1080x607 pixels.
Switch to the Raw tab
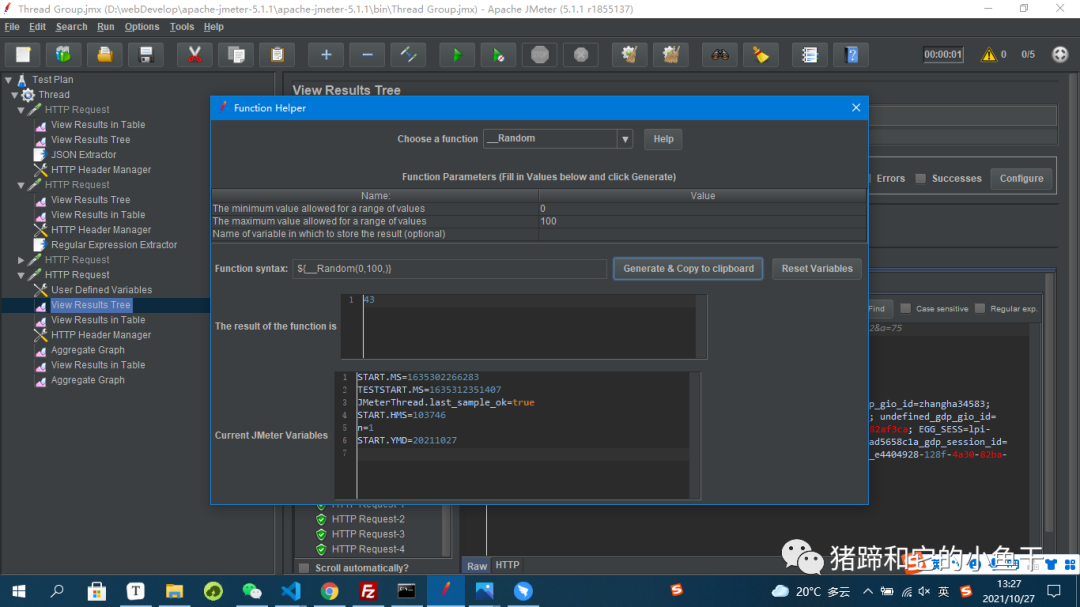coord(477,566)
